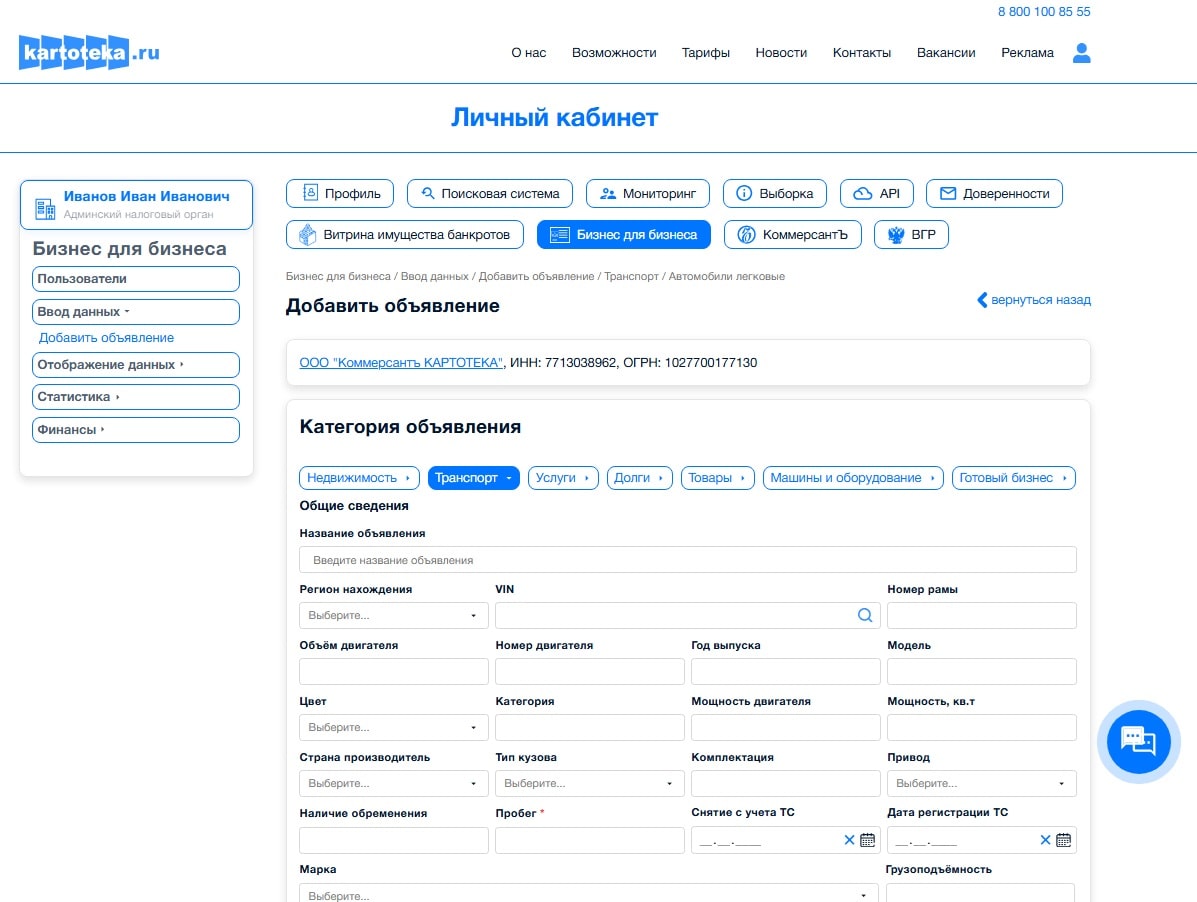The image size is (1197, 902).
Task: Click the kartoteka.ru logo
Action: tap(89, 53)
